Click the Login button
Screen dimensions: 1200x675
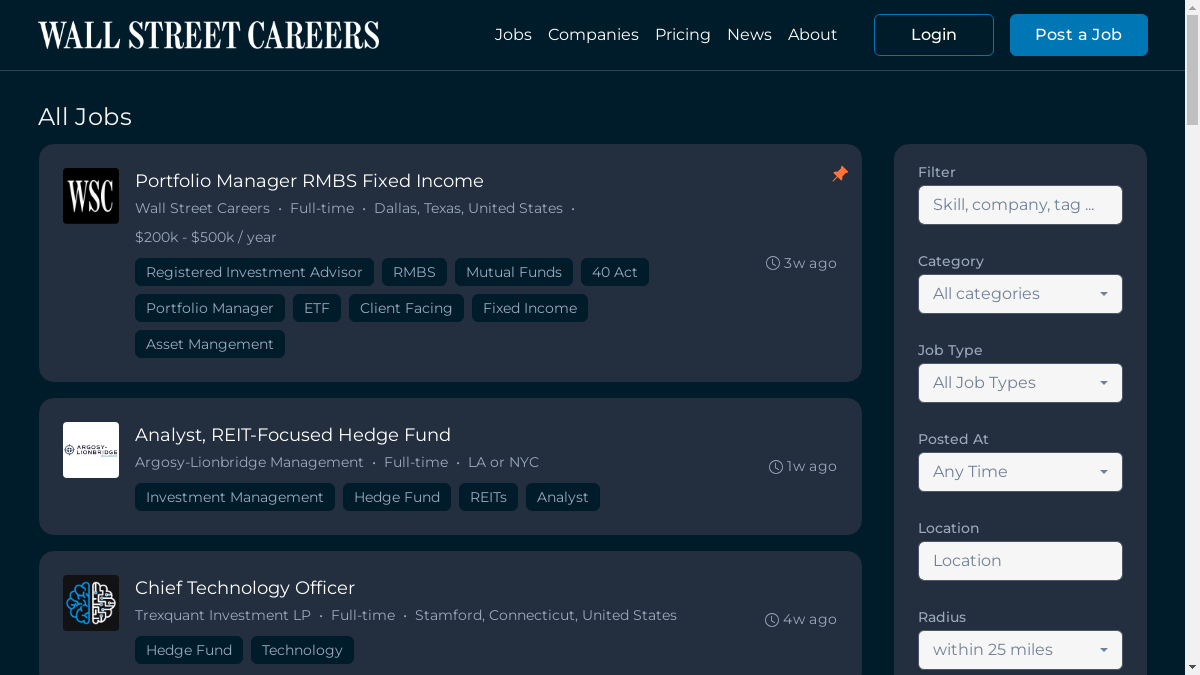pyautogui.click(x=933, y=35)
